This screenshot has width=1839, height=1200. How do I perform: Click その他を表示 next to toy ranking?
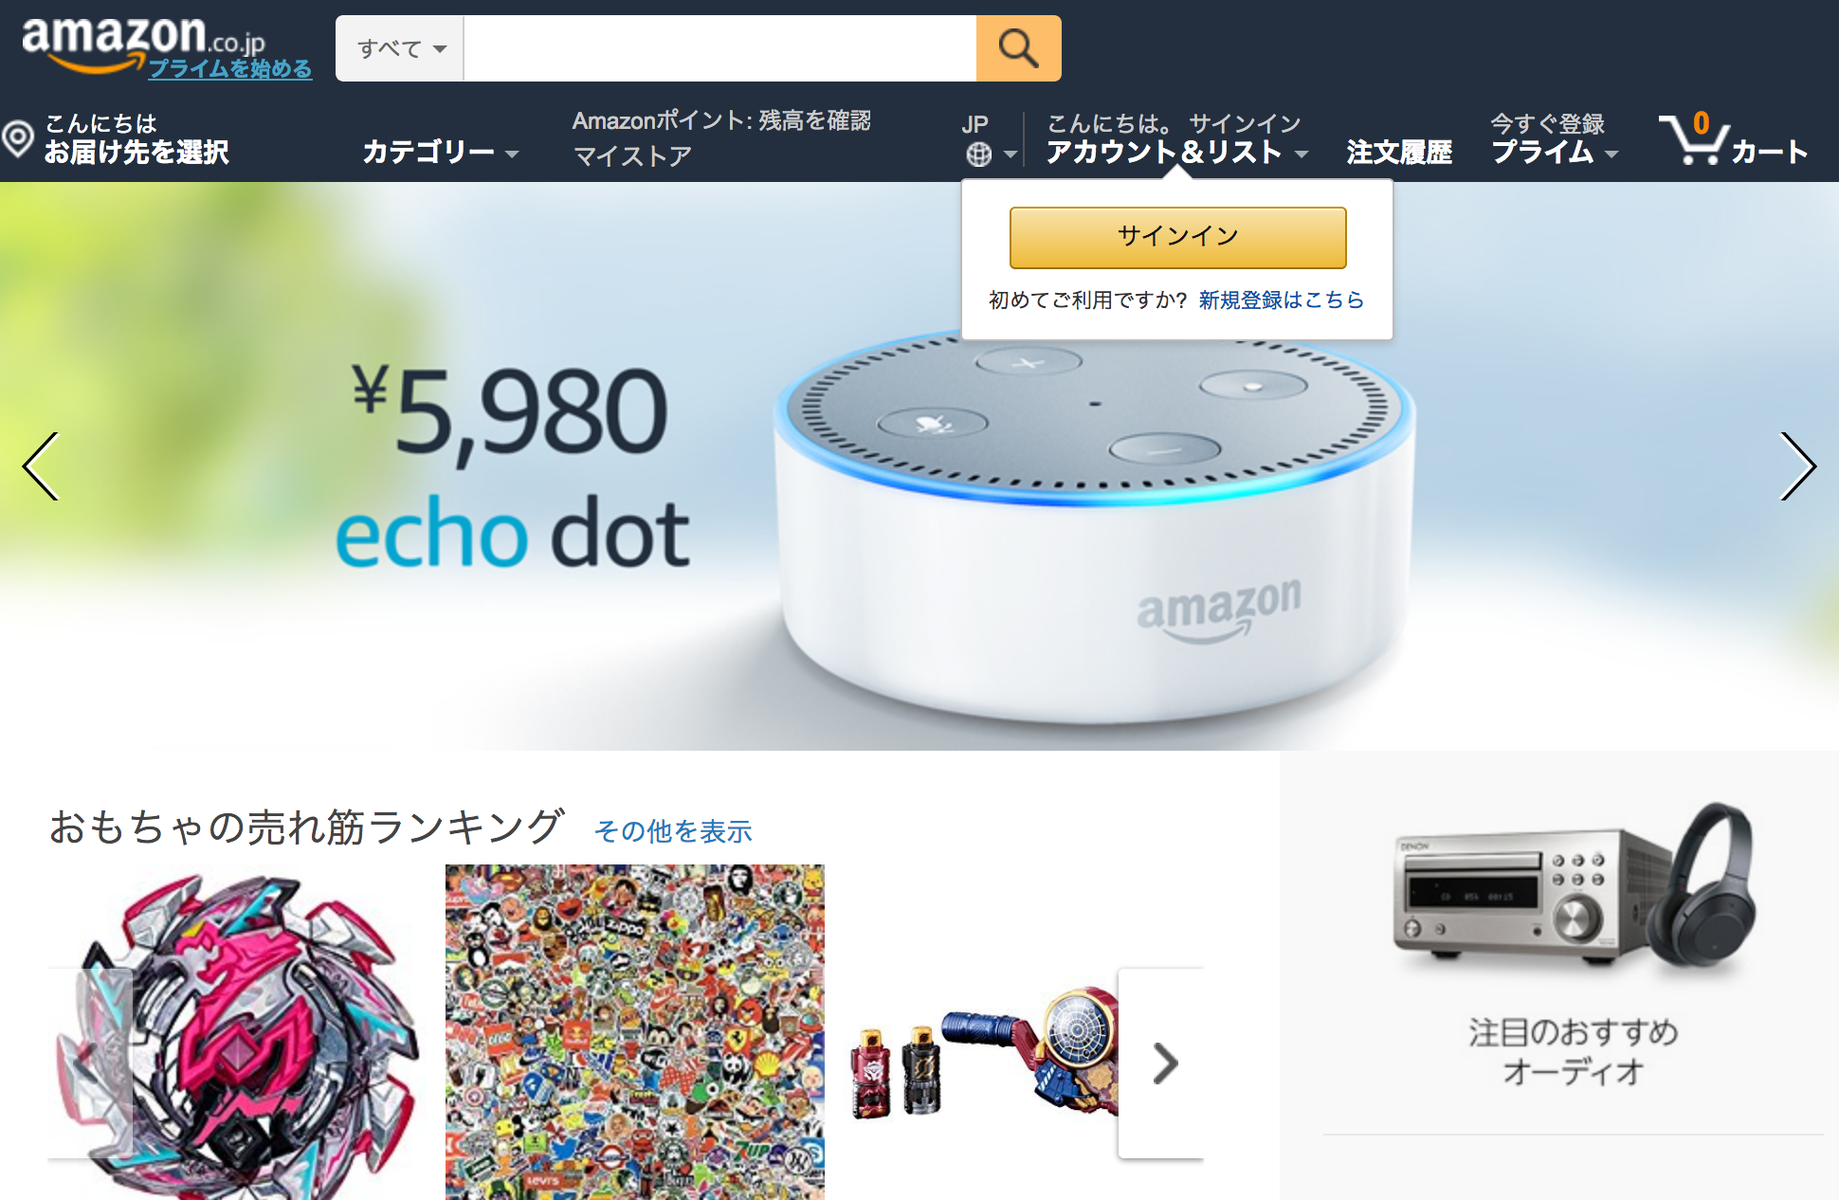click(x=673, y=831)
